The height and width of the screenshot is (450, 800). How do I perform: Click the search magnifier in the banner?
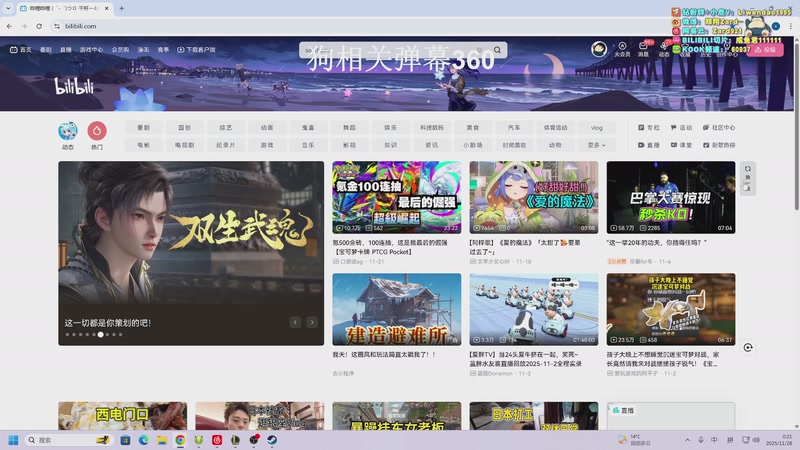pos(497,49)
